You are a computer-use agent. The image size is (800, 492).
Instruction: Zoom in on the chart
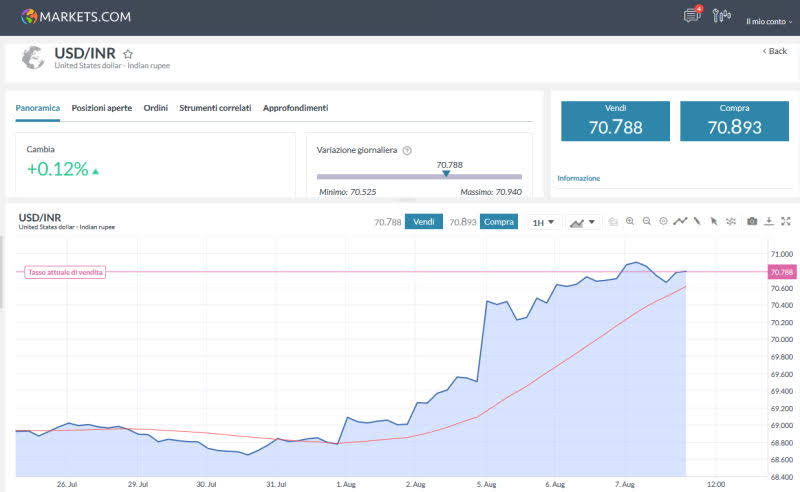630,222
